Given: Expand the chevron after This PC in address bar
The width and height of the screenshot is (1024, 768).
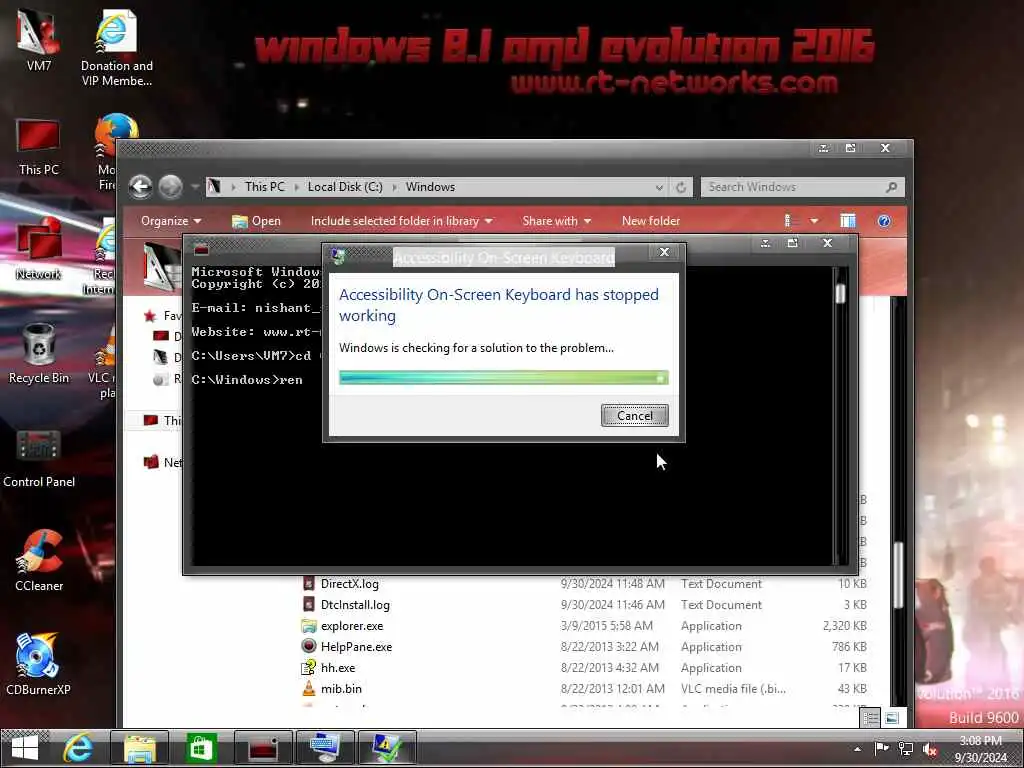Looking at the screenshot, I should [x=296, y=187].
